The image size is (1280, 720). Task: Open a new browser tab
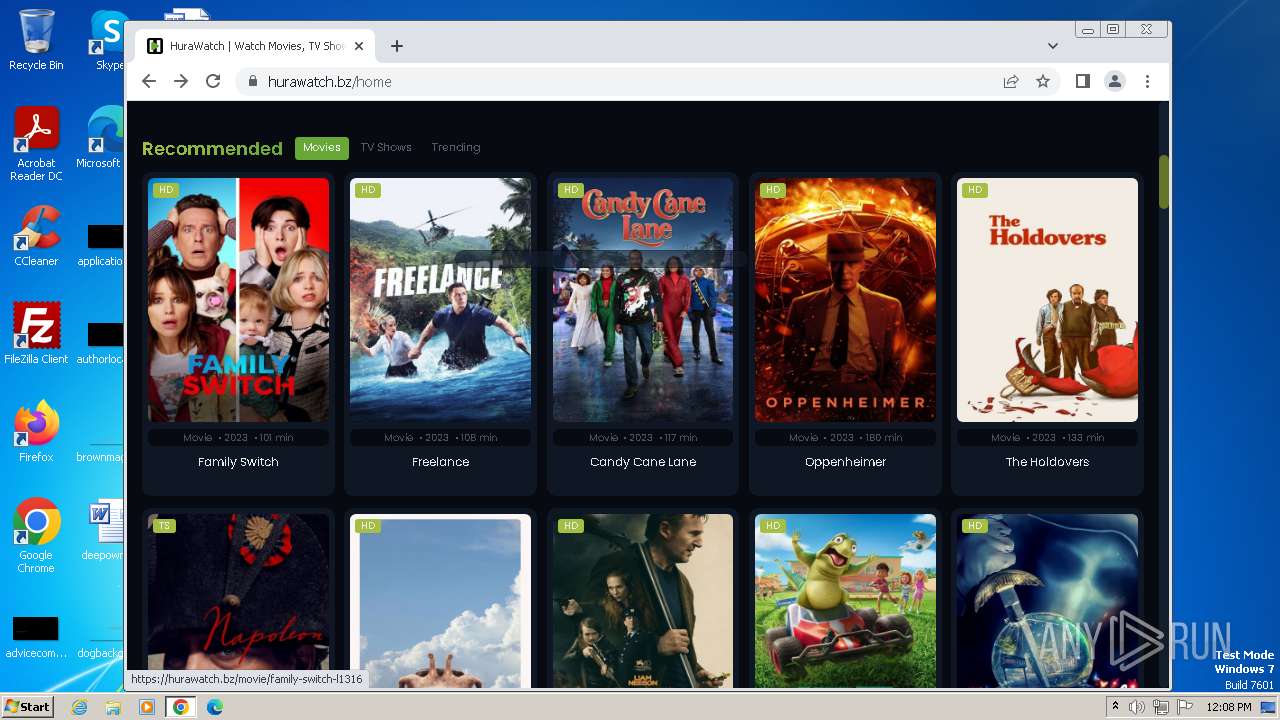(x=397, y=46)
